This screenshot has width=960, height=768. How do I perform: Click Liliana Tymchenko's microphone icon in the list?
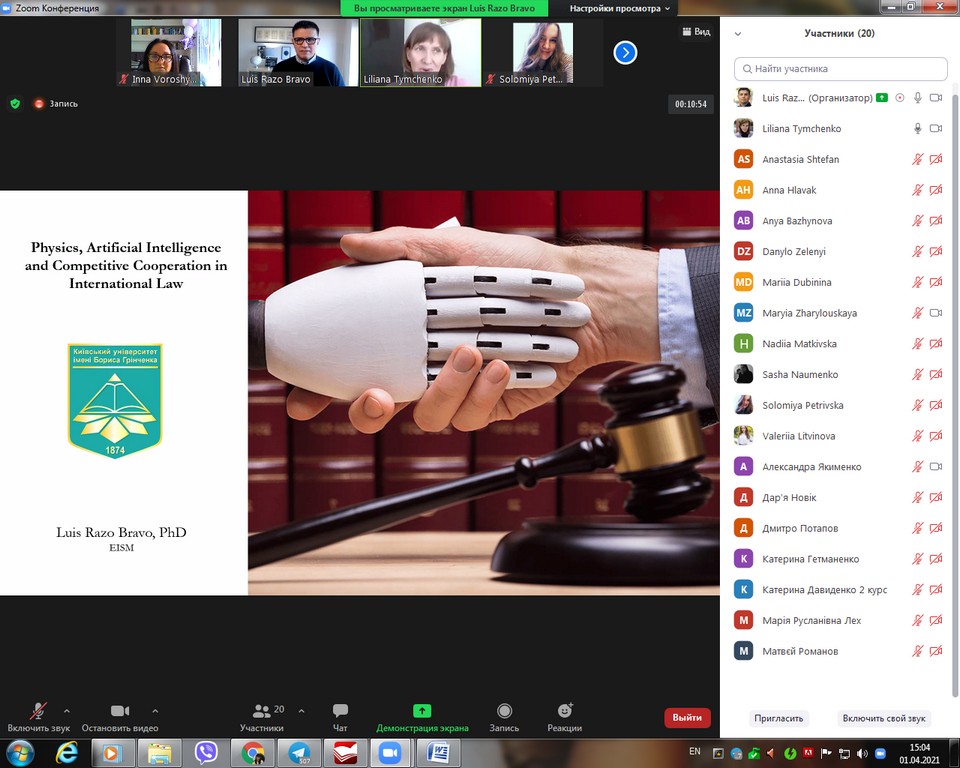(917, 129)
